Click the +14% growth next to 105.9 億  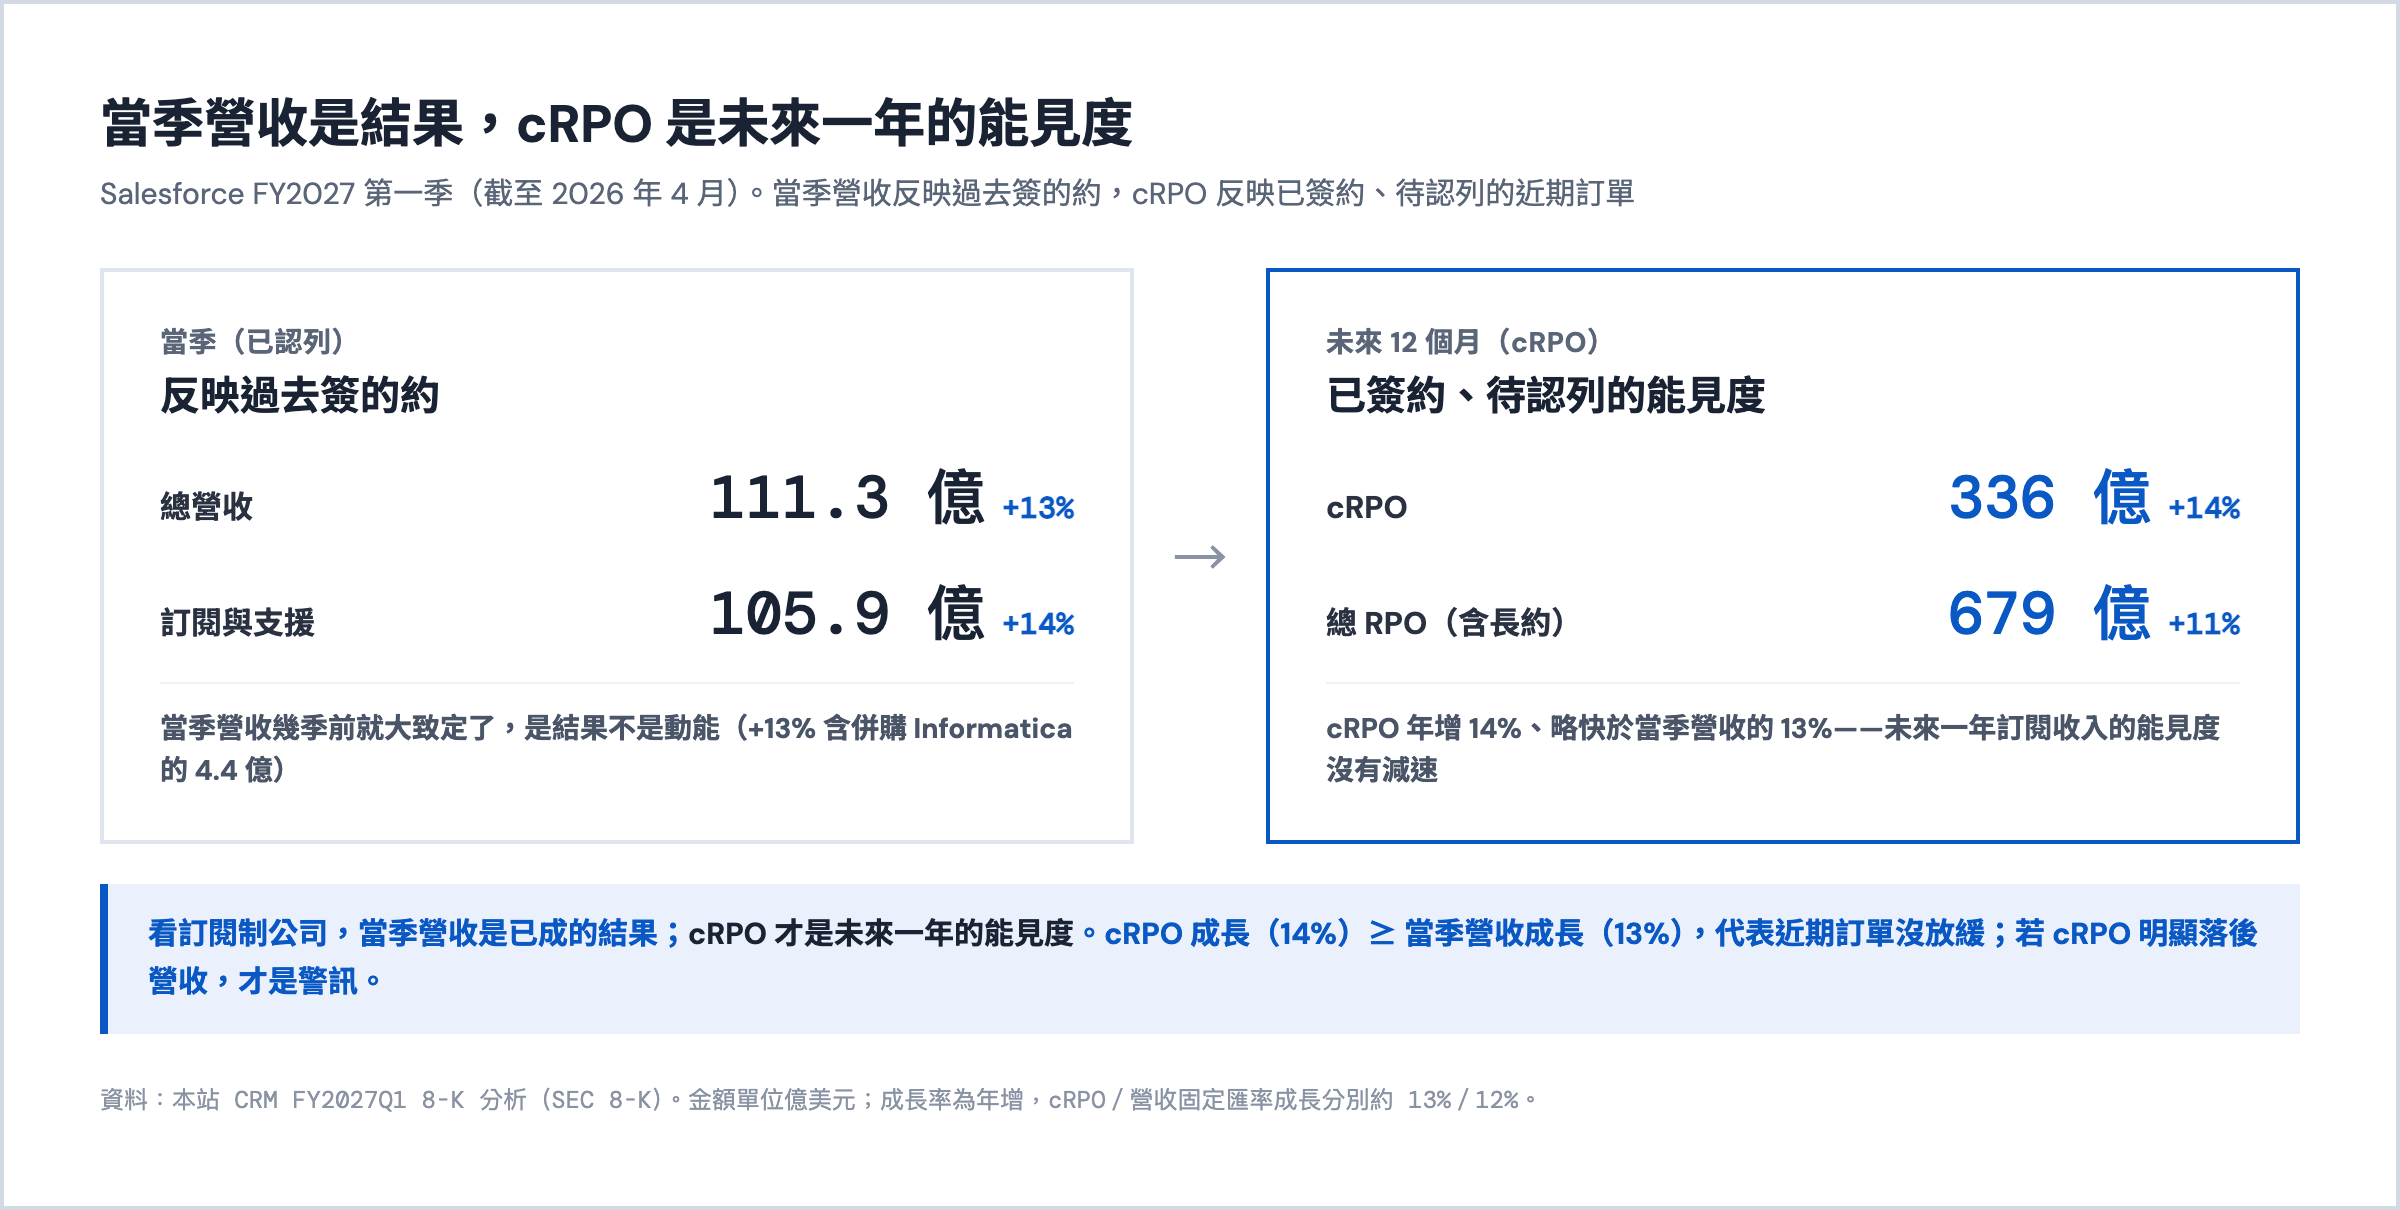[x=1038, y=624]
